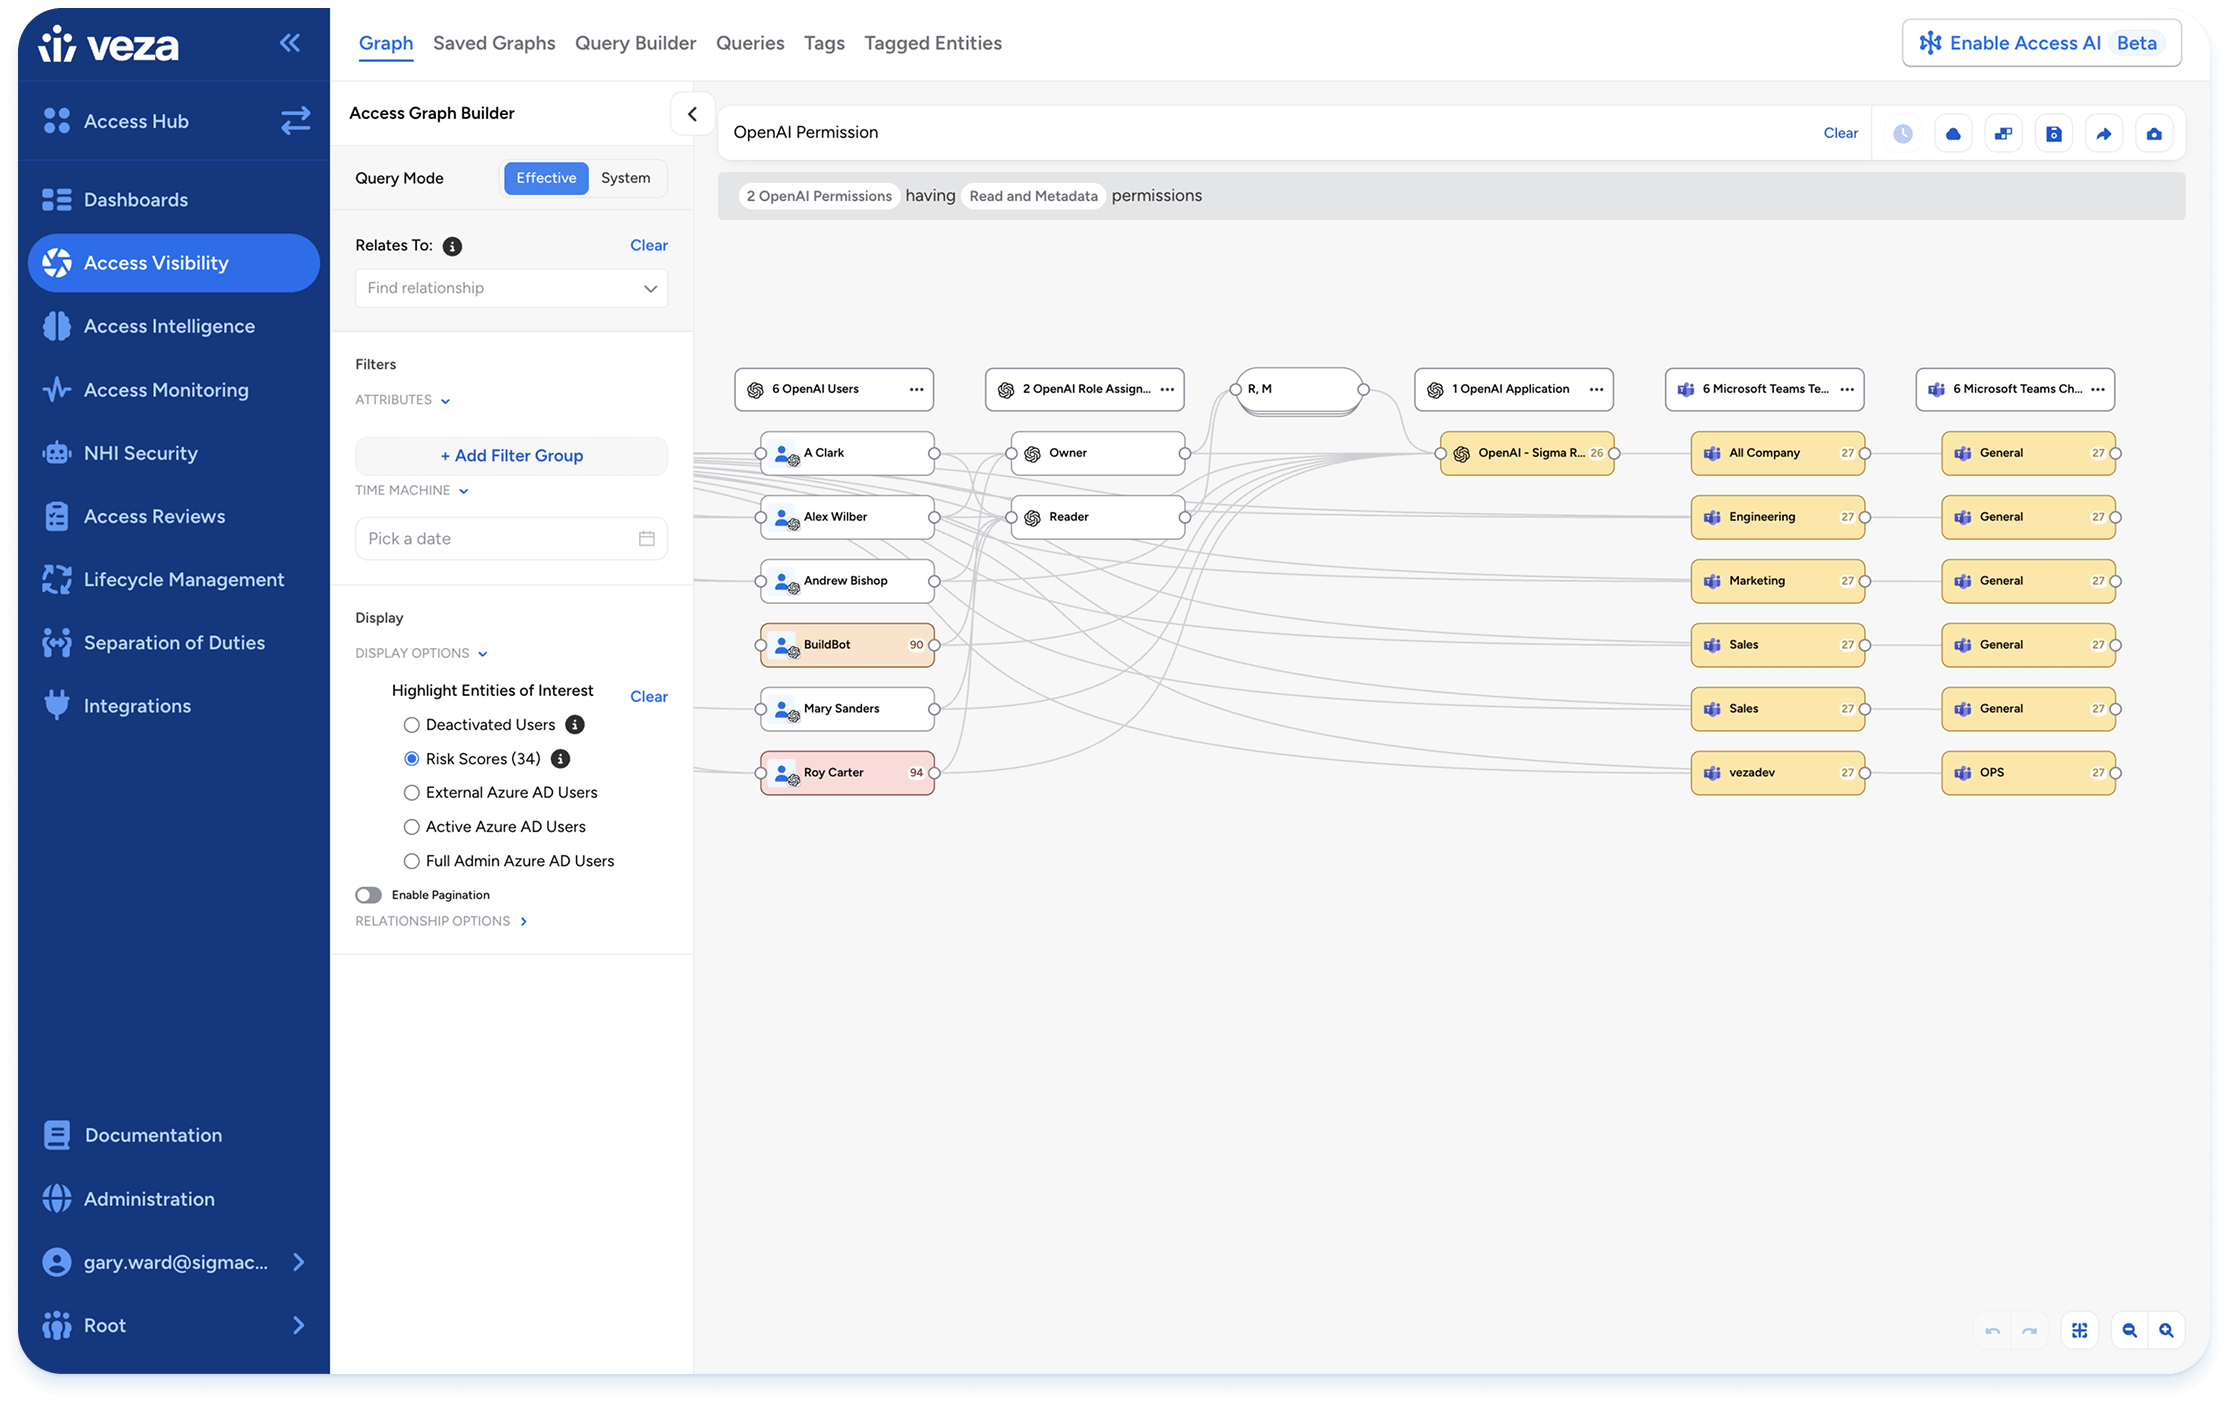The height and width of the screenshot is (1403, 2228).
Task: Click the camera snapshot icon
Action: coord(2154,134)
